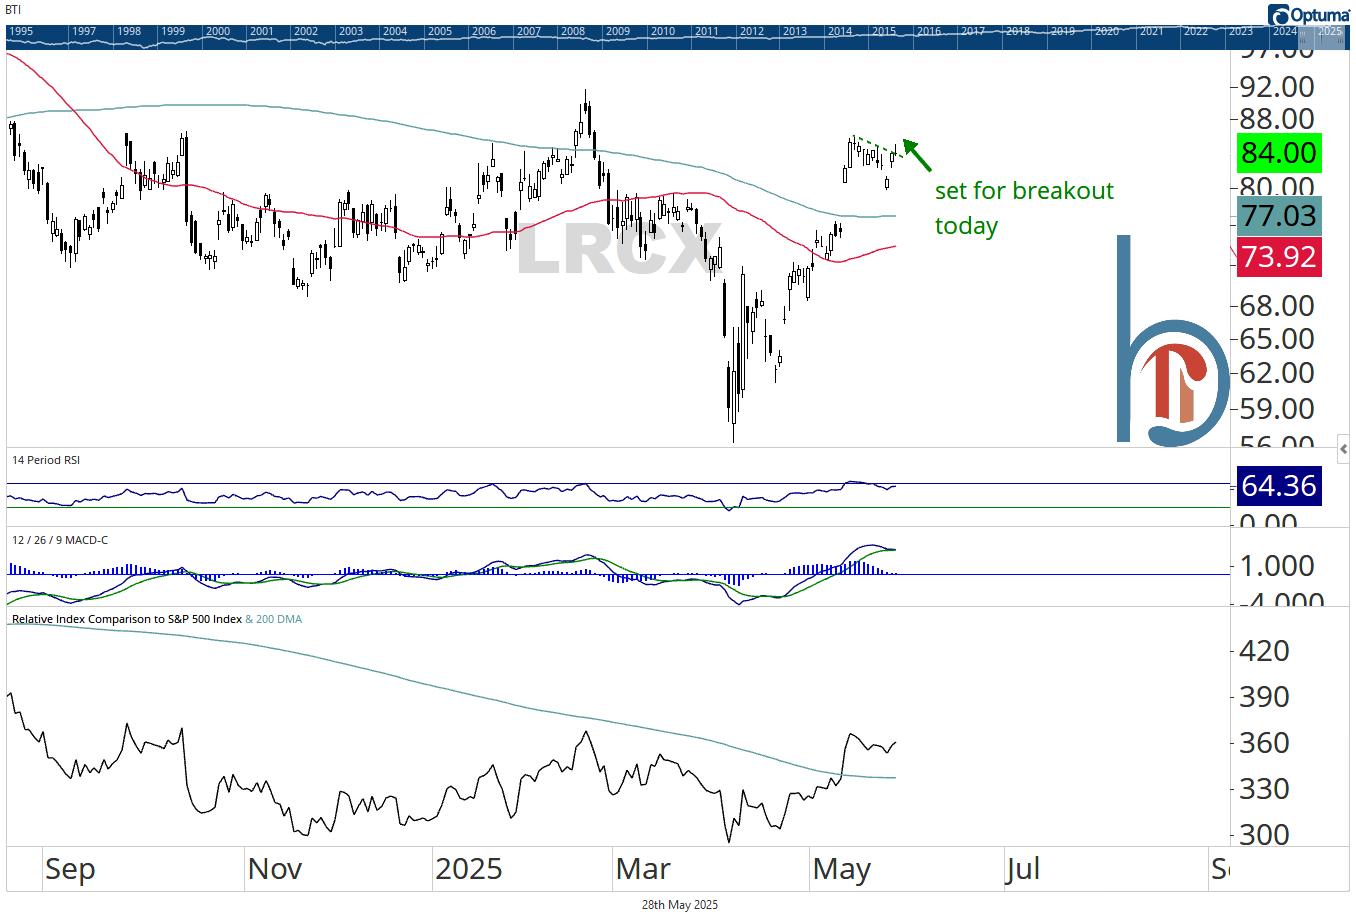Jump to 1995 on the overview timeline
The image size is (1356, 924).
point(21,31)
